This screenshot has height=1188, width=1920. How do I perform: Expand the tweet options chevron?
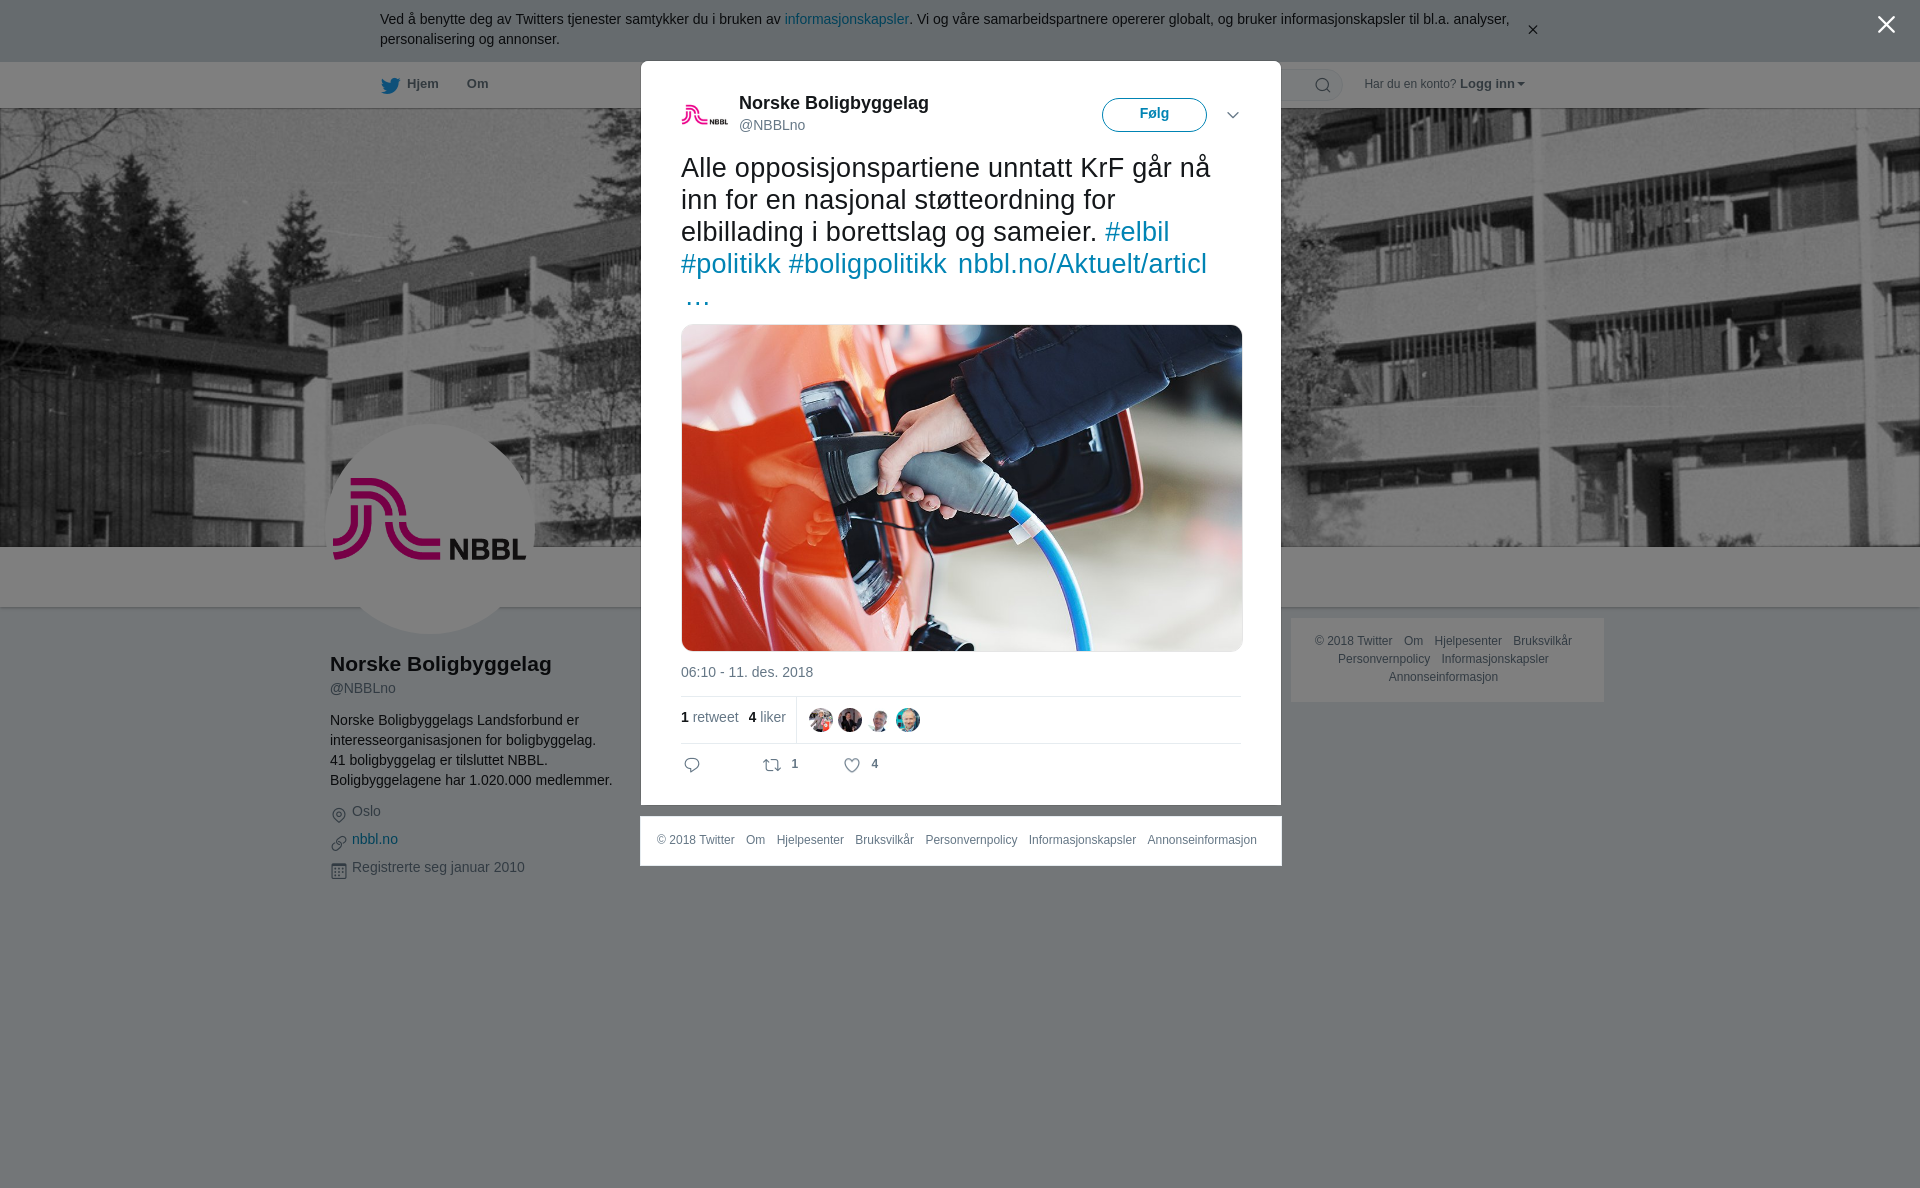click(x=1233, y=115)
